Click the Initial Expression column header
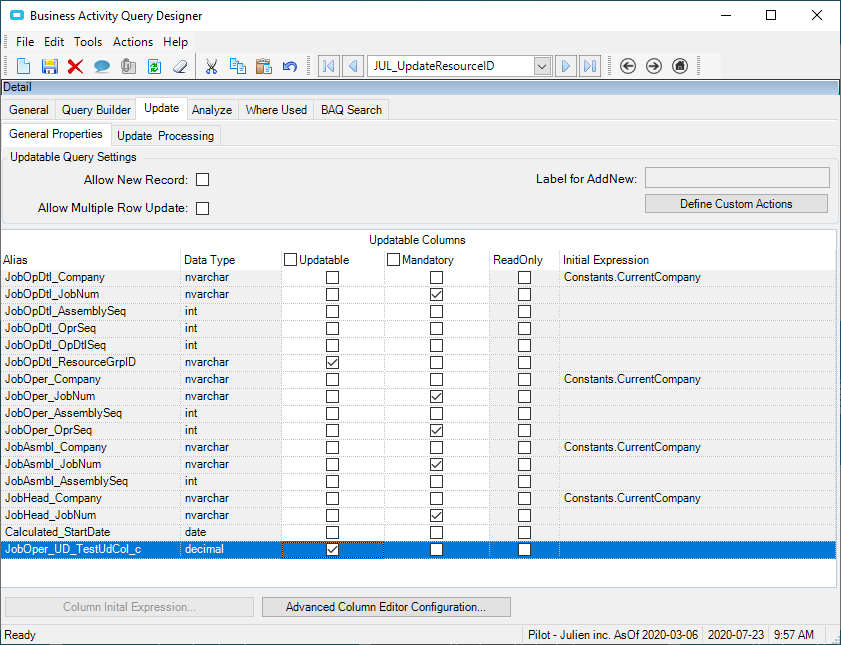 pyautogui.click(x=697, y=260)
